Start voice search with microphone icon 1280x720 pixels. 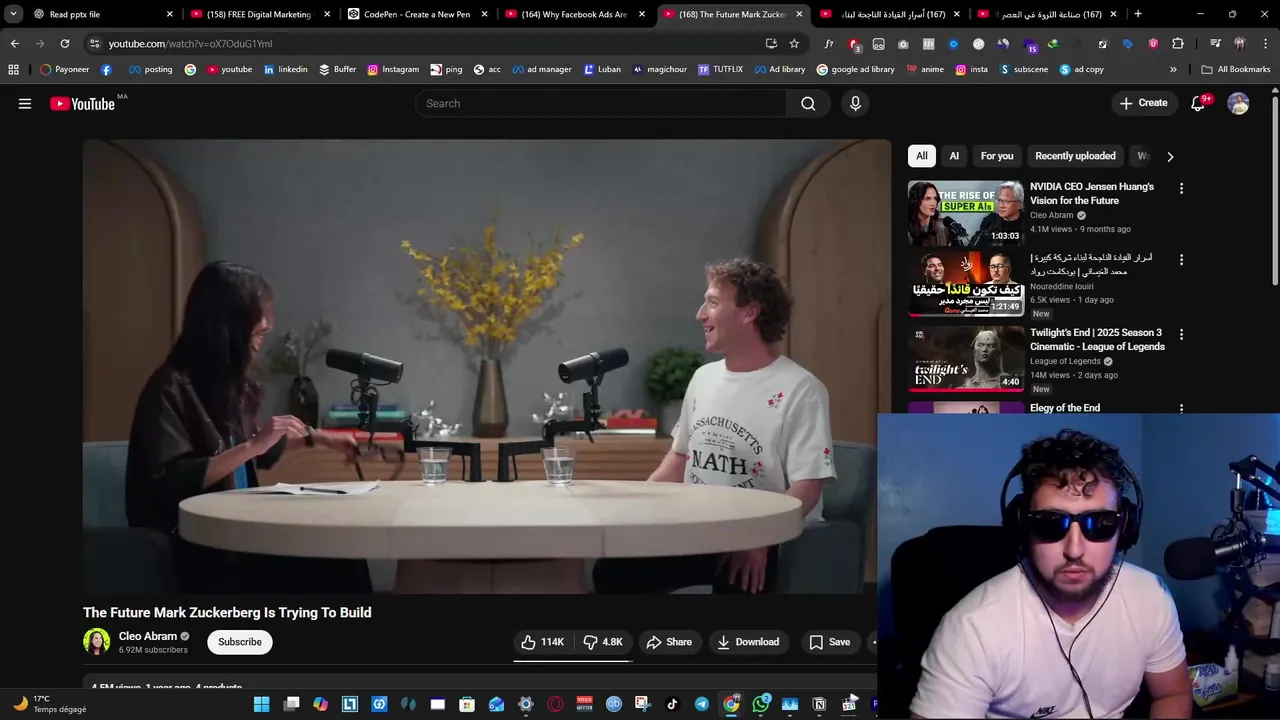855,103
